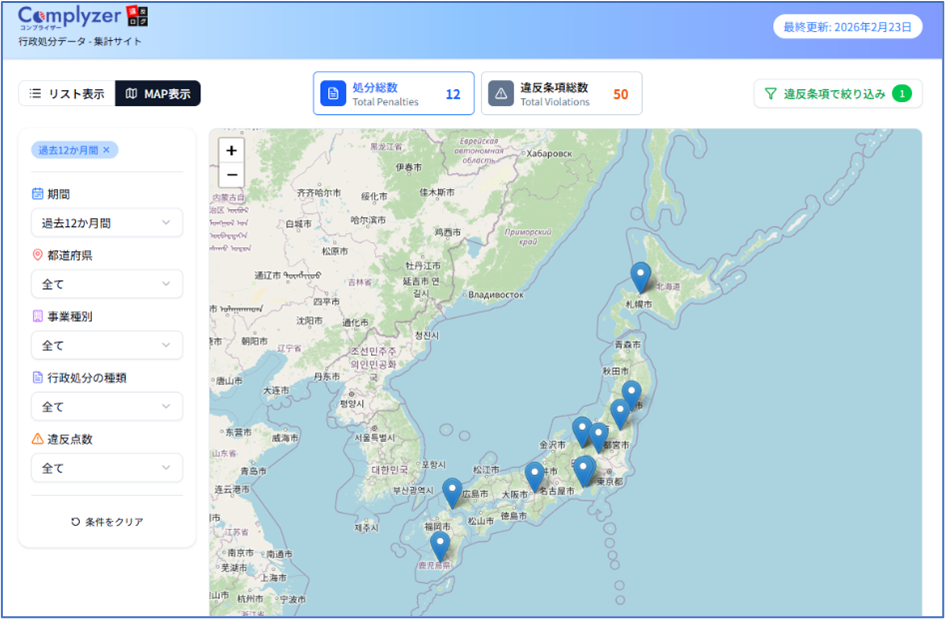Click the map marker near Nagoya
The image size is (945, 619).
[x=535, y=475]
